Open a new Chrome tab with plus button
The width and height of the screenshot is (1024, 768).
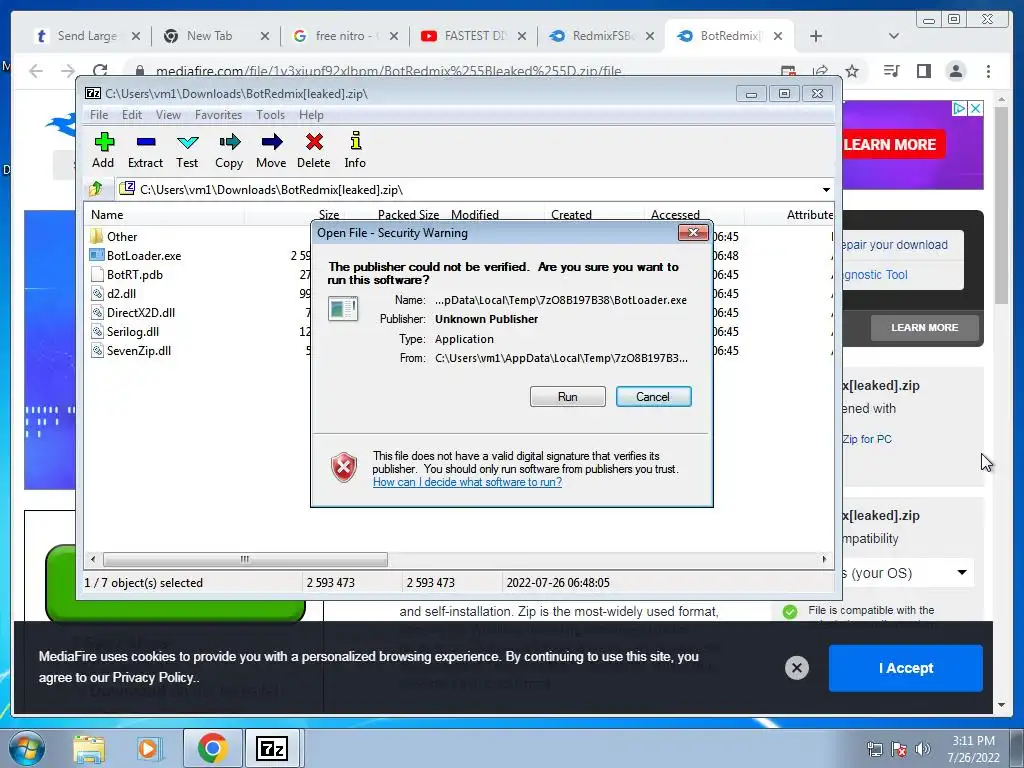[816, 36]
